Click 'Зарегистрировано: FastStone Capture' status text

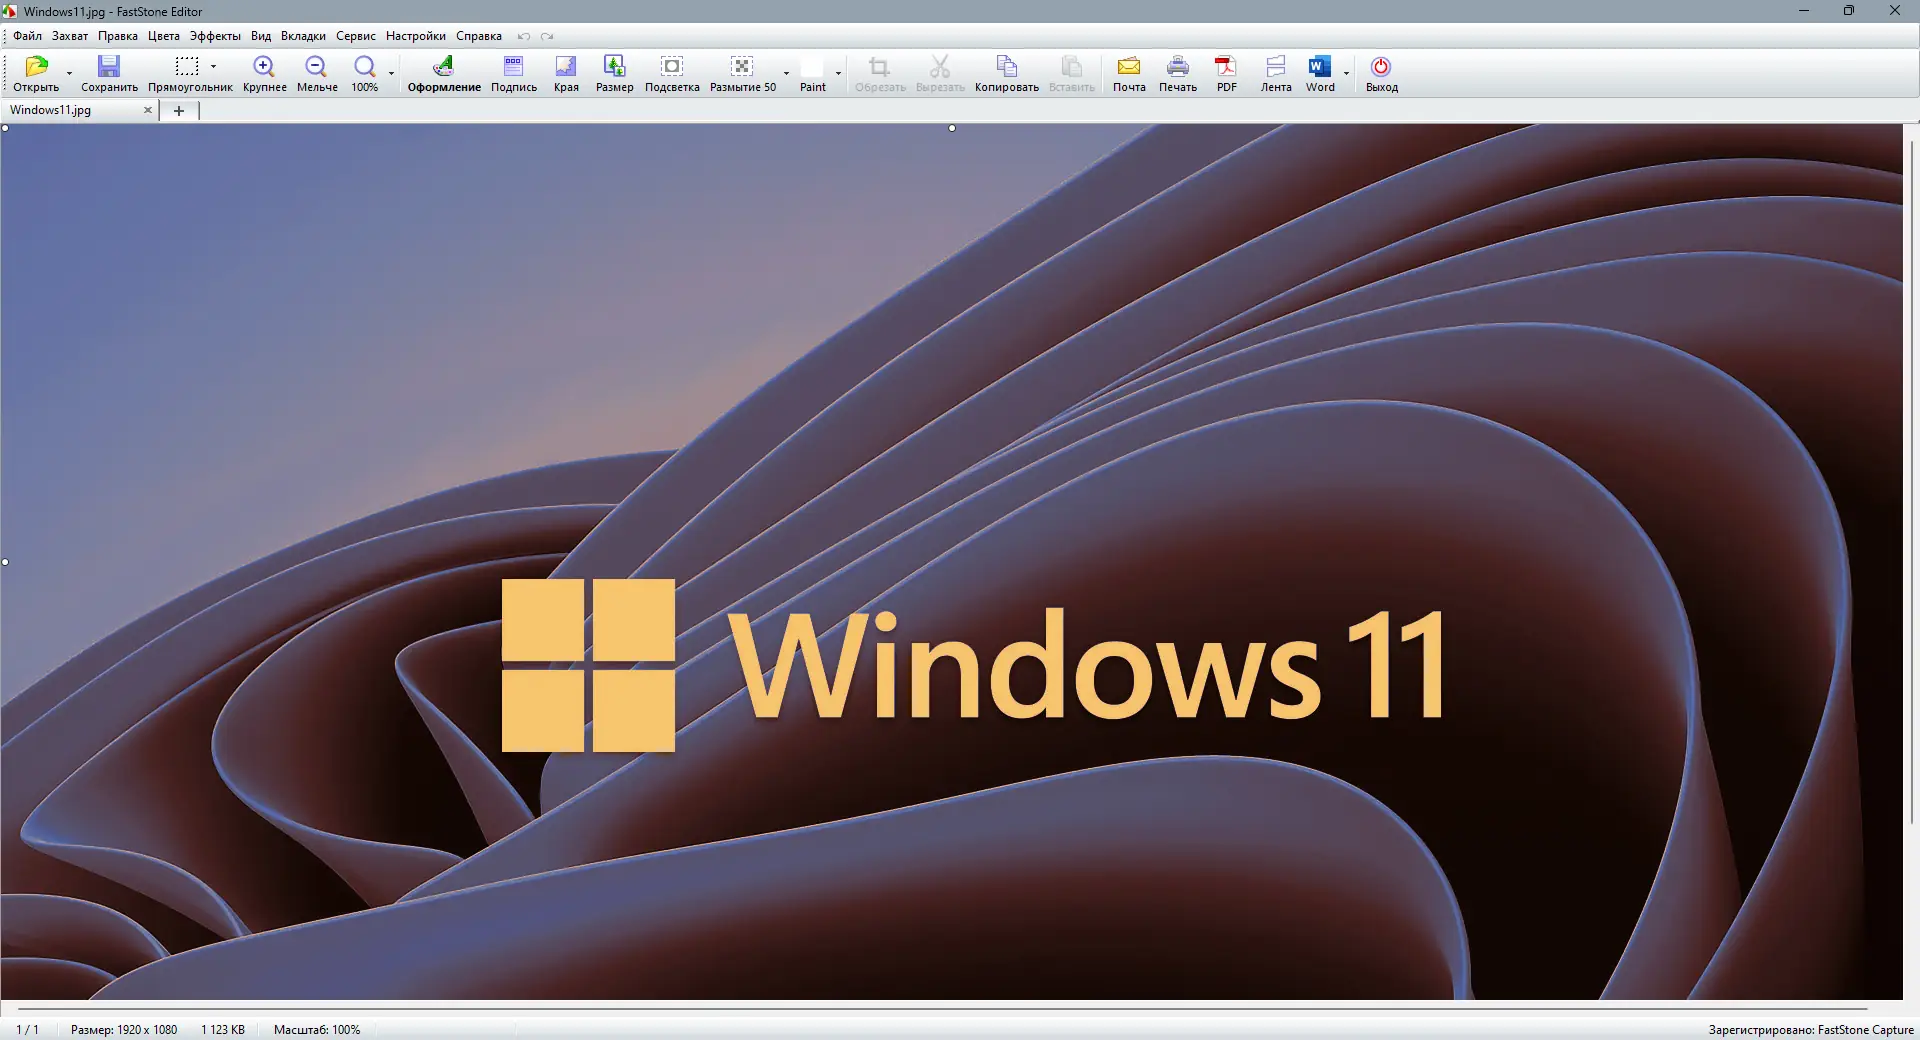click(1811, 1029)
